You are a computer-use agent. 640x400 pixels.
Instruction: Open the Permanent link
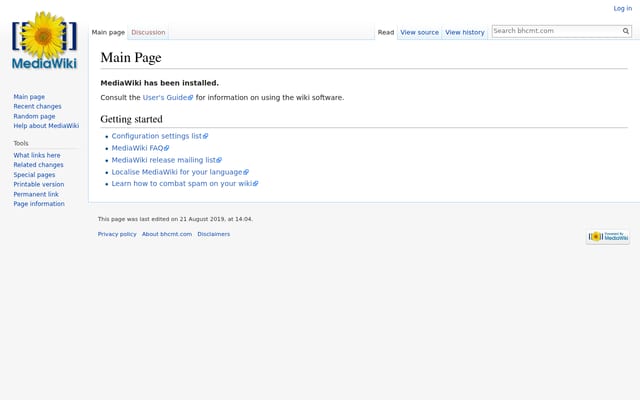[x=36, y=194]
